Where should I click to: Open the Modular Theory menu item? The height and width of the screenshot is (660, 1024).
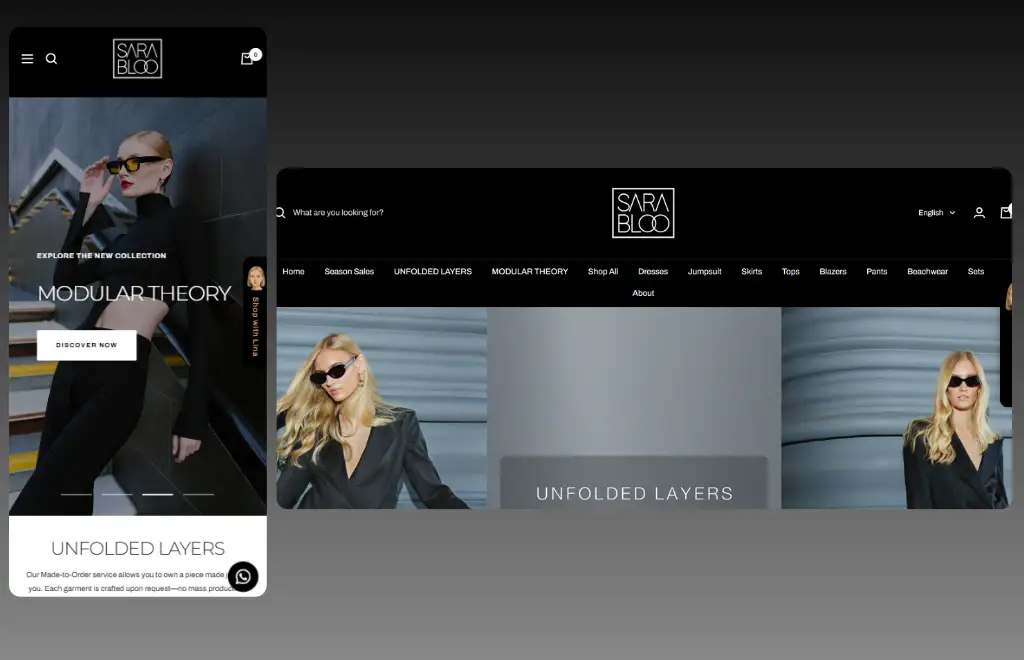coord(529,272)
